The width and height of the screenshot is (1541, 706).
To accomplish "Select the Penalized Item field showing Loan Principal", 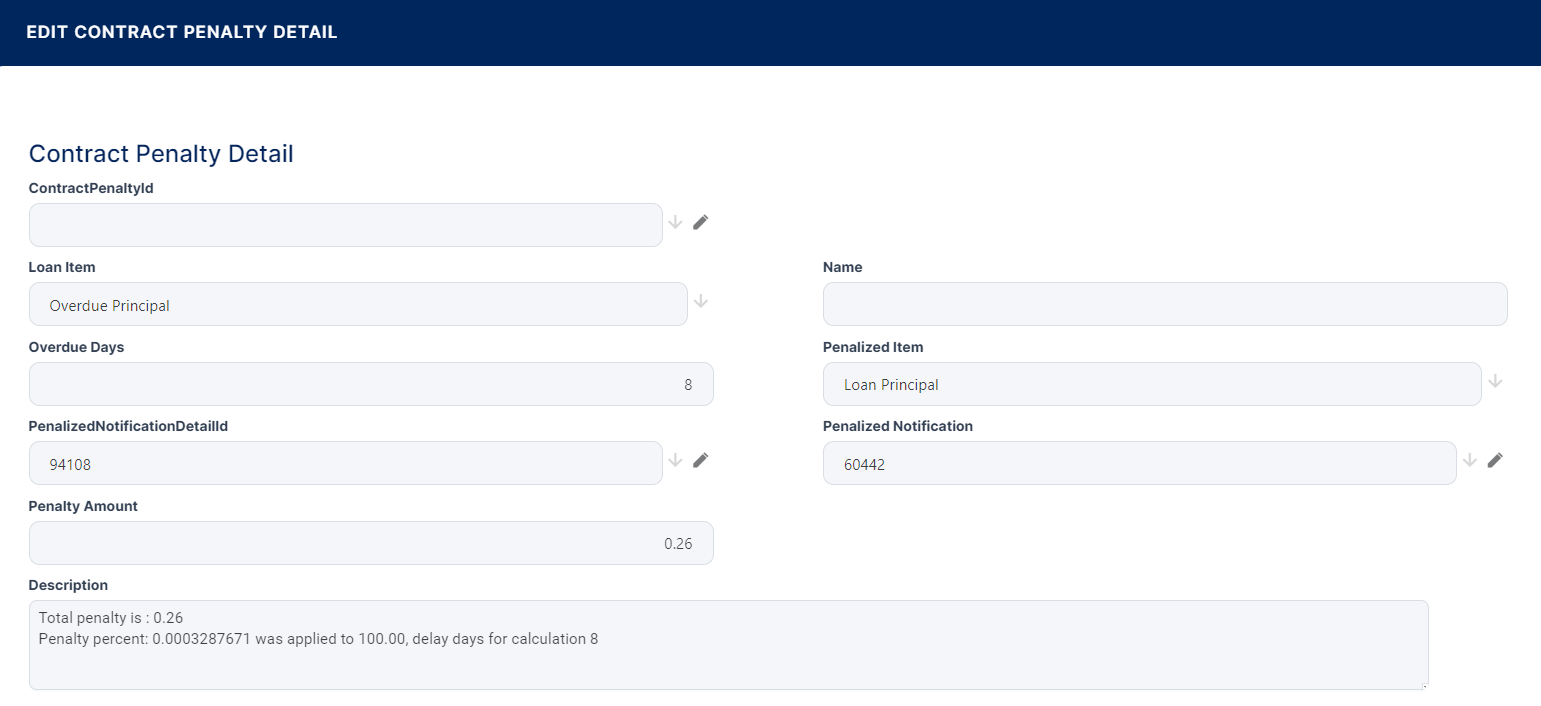I will tap(1151, 384).
